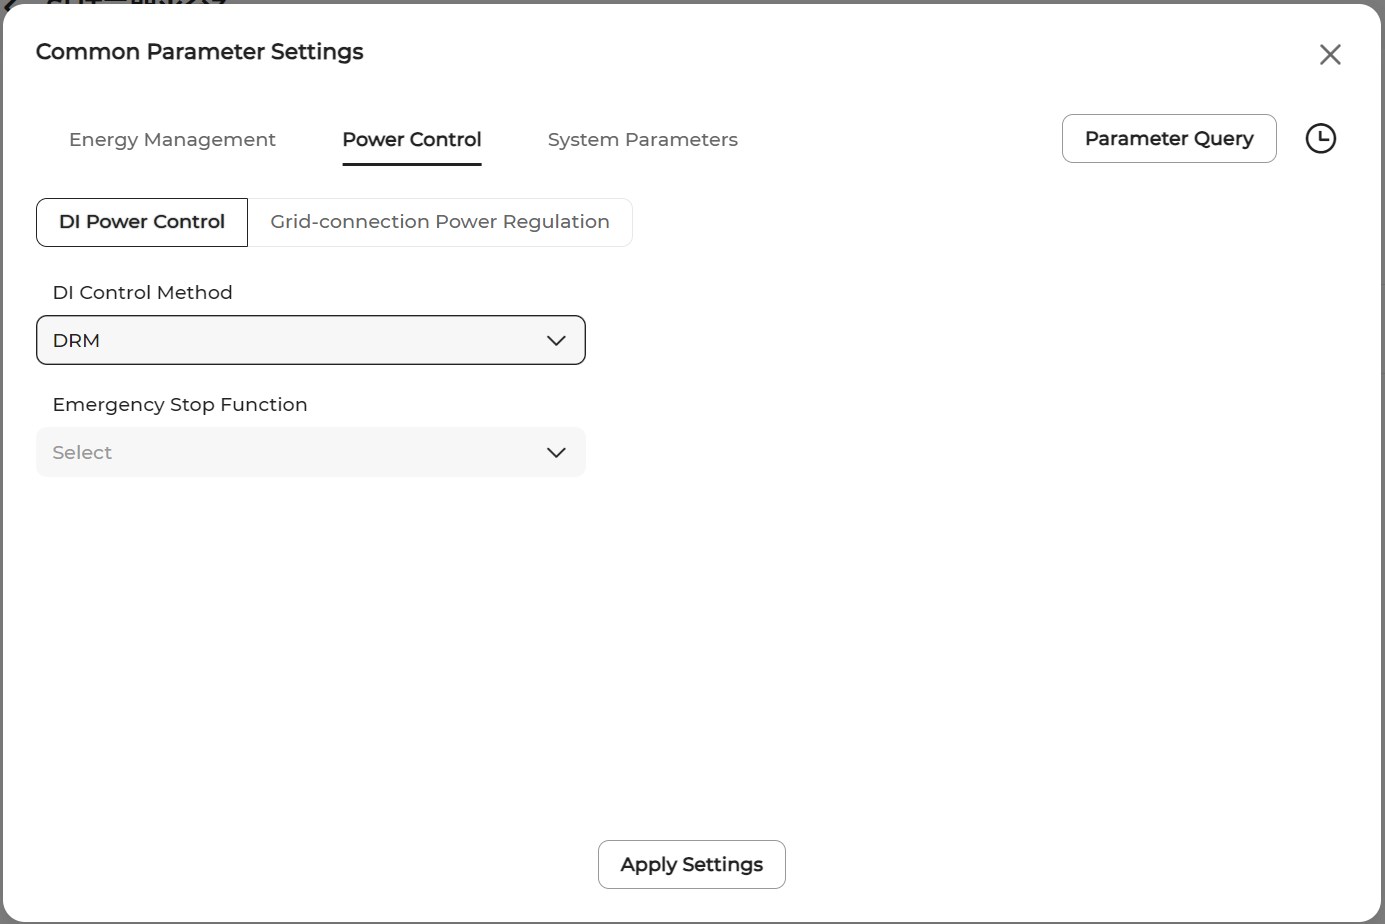
Task: Click the DI Control Method chevron arrow
Action: point(556,340)
